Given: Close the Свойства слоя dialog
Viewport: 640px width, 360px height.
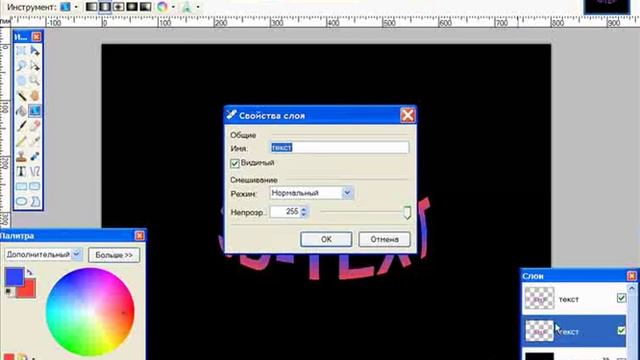Looking at the screenshot, I should click(407, 116).
